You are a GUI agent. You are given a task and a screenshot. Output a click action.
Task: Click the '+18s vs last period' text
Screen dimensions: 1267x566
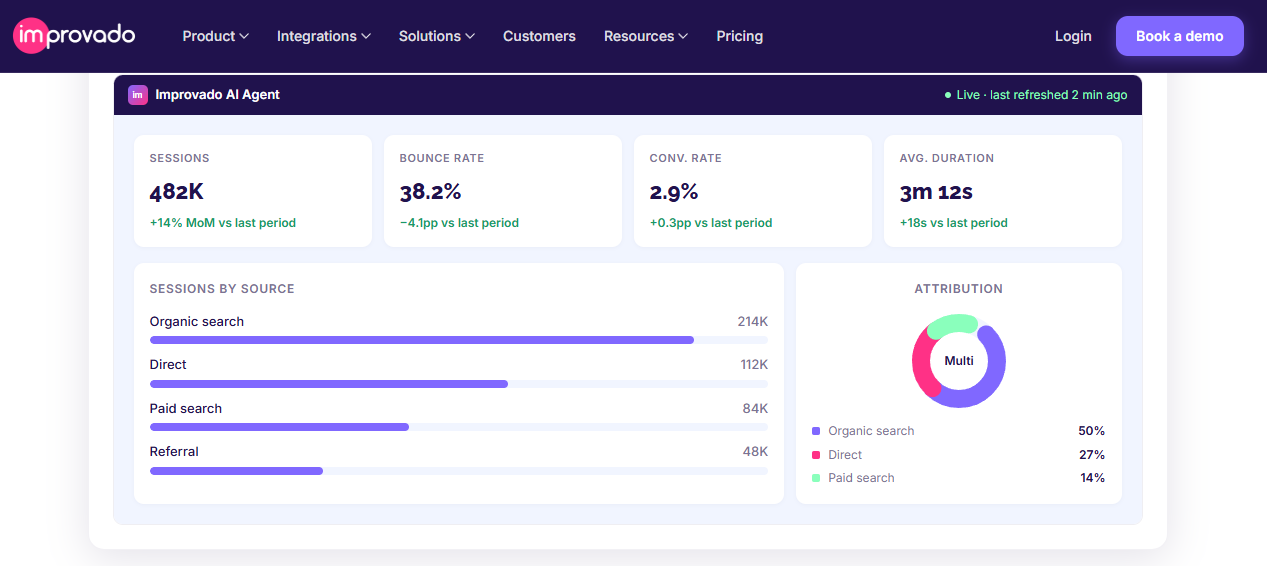(953, 223)
